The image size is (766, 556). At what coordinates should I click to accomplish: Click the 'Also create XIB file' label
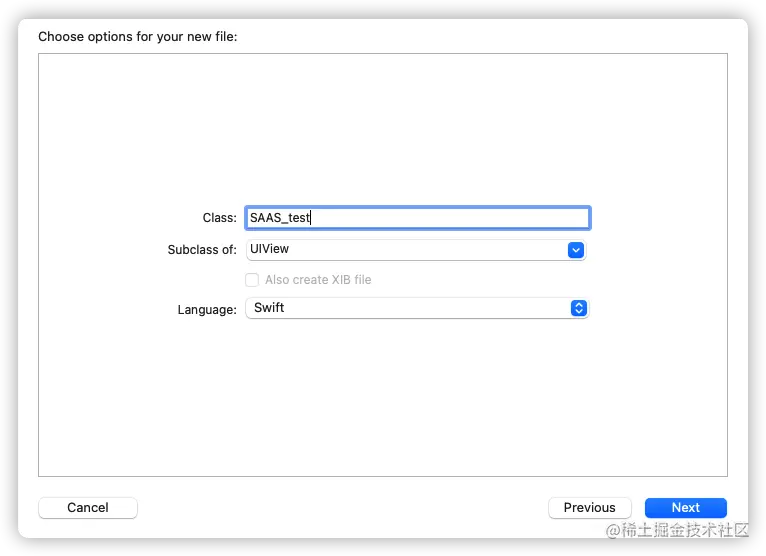tap(318, 280)
